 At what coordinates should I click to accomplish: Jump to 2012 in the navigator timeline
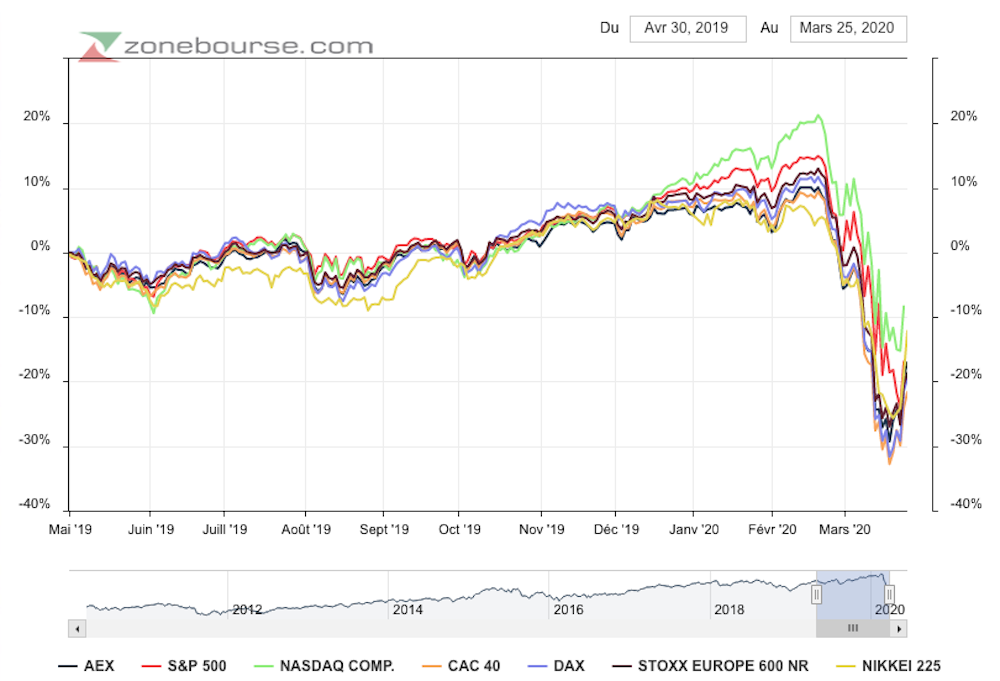248,609
